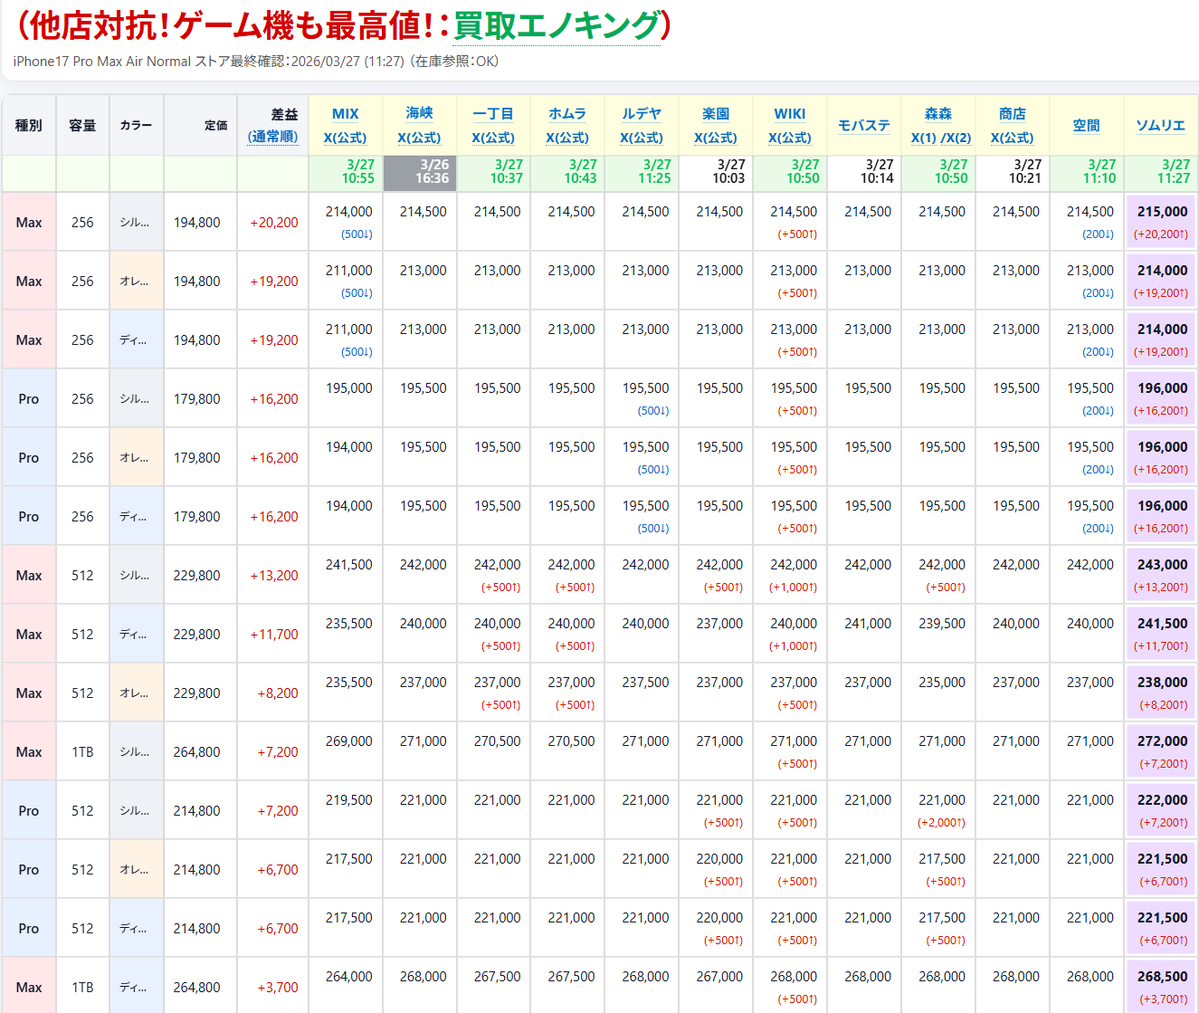The image size is (1199, 1013).
Task: Select the 3/27 11:10 timestamp under 空間
Action: coord(1087,173)
